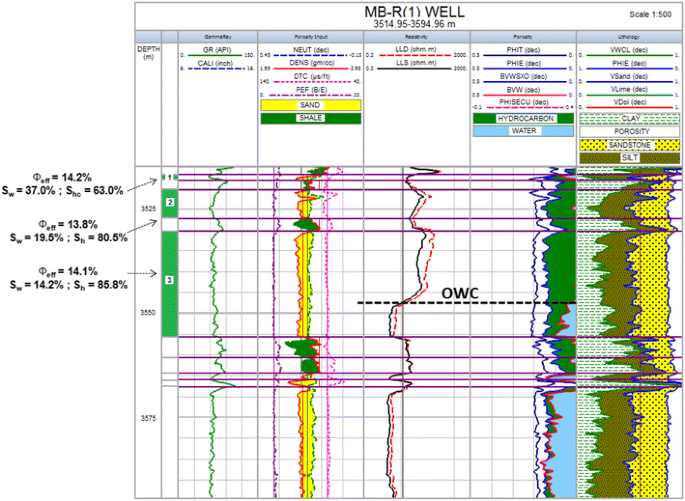Select the VSand (dec) curve label
Screen dimensions: 685x501
click(x=630, y=76)
